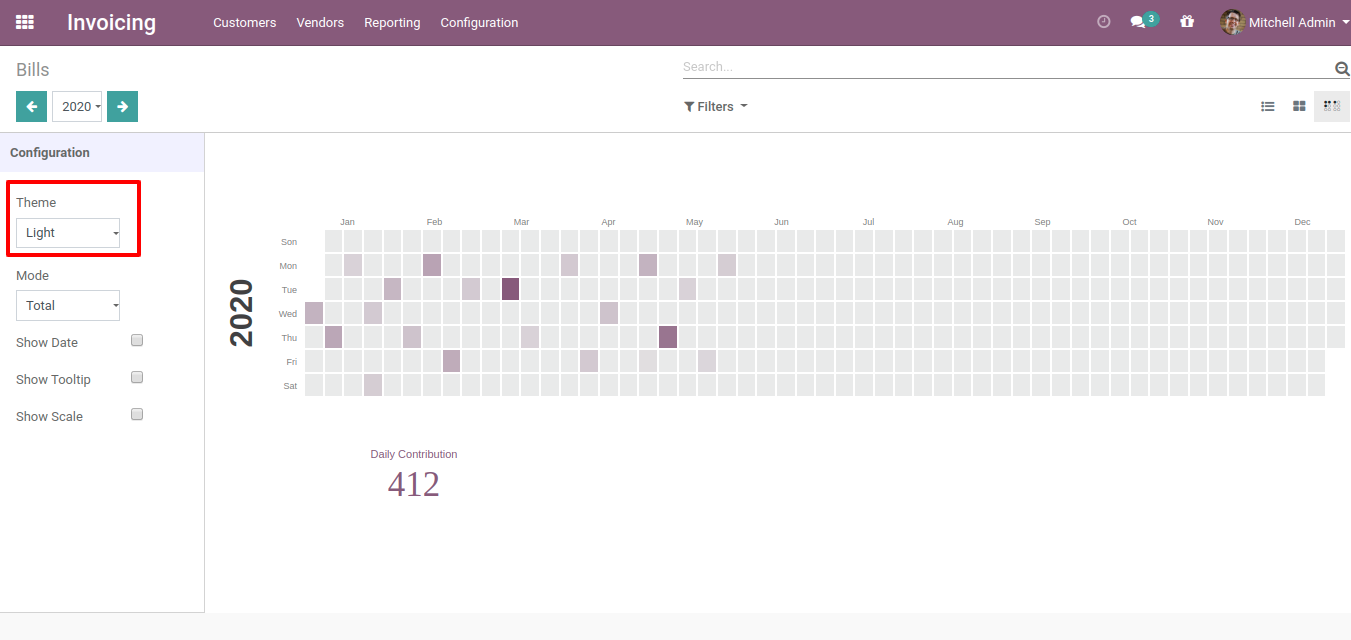Switch to kanban view
1351x640 pixels.
(x=1299, y=106)
